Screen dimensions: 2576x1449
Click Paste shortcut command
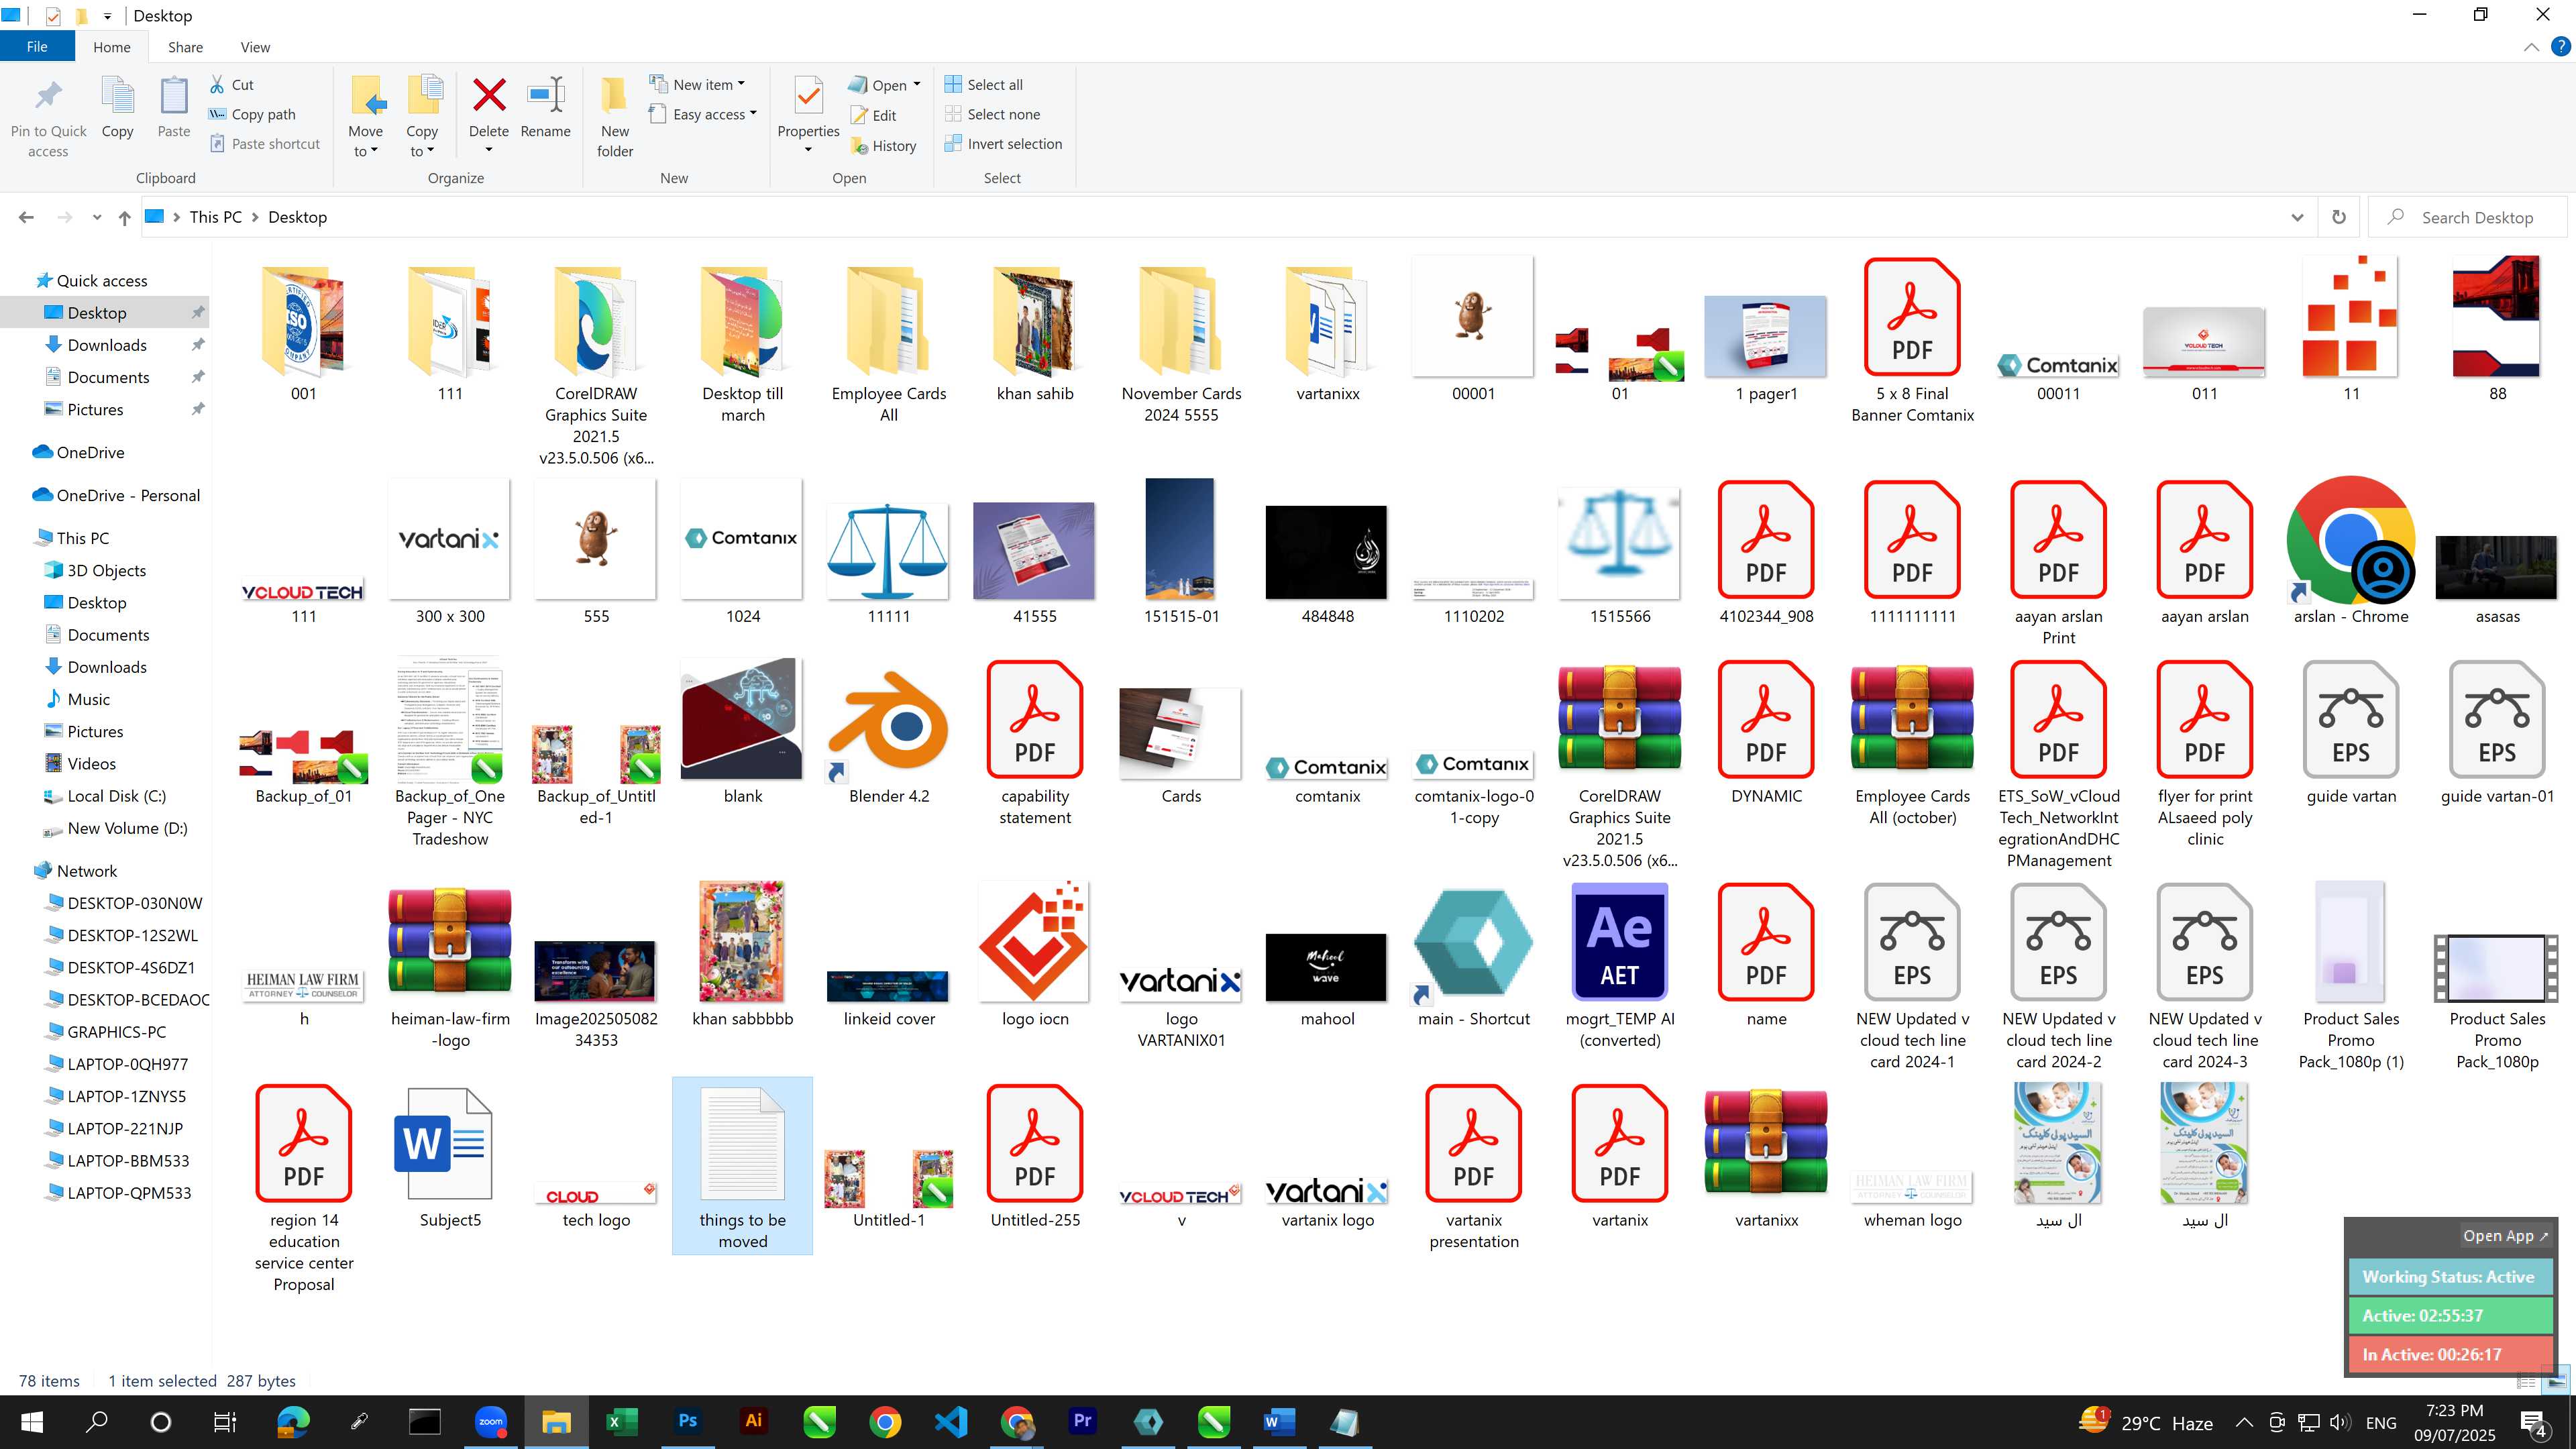[265, 144]
